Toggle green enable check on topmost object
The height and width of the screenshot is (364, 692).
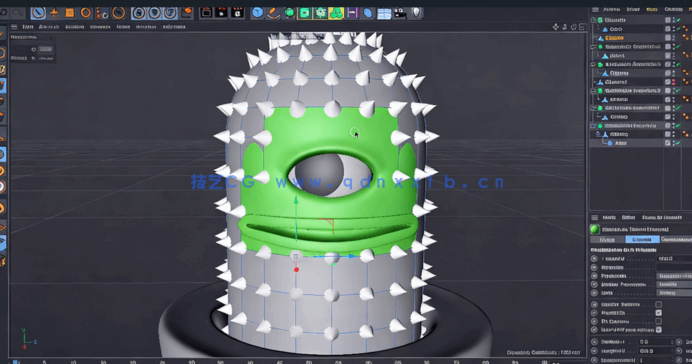(x=679, y=20)
